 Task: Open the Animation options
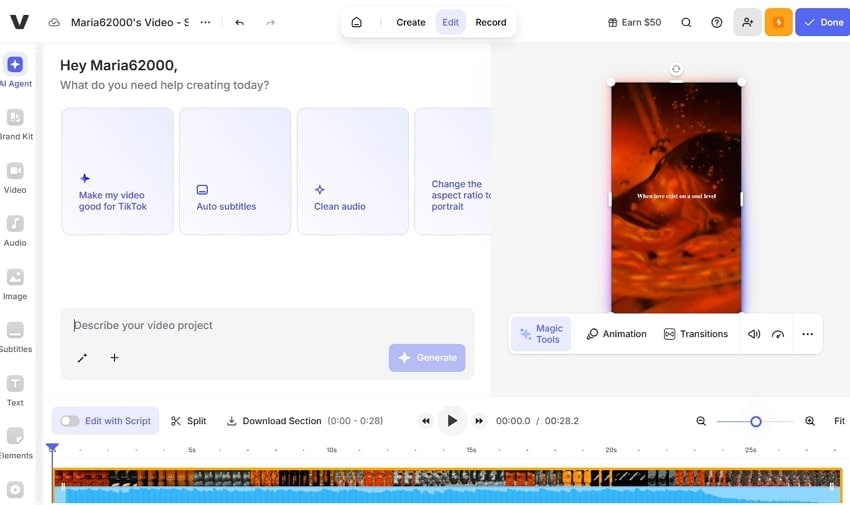click(x=616, y=334)
